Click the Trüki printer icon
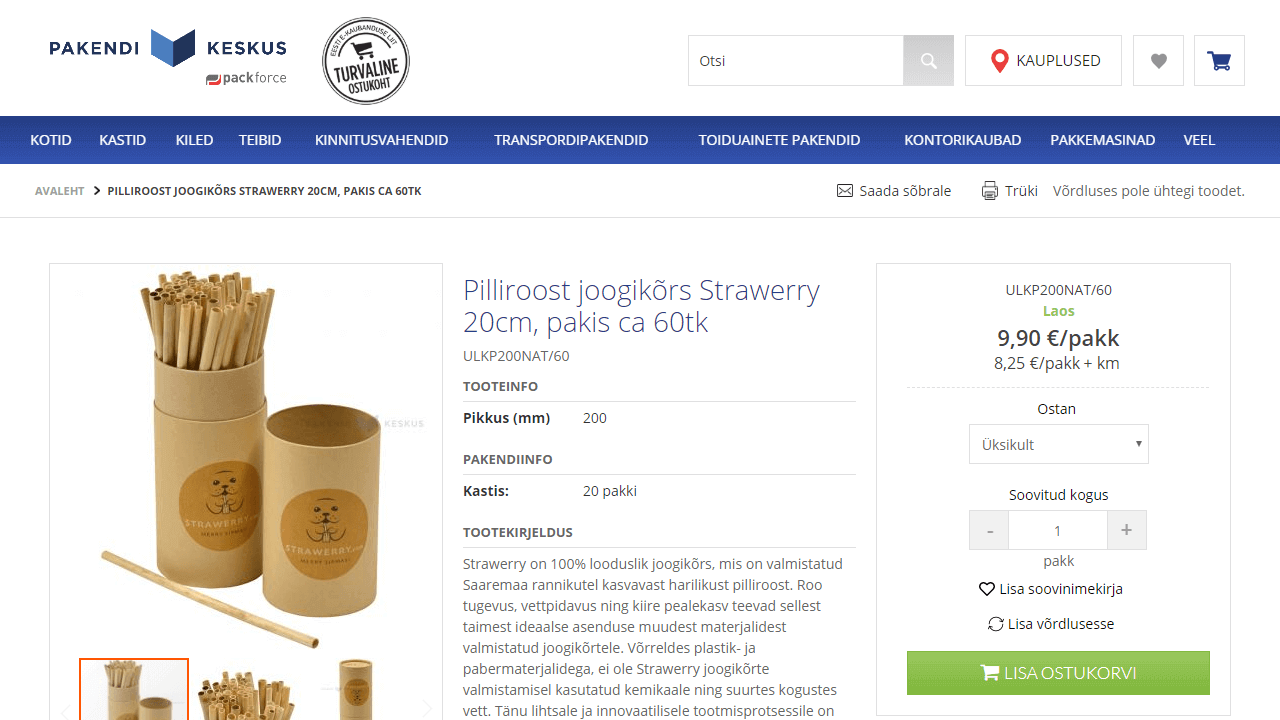The width and height of the screenshot is (1280, 720). (x=990, y=191)
